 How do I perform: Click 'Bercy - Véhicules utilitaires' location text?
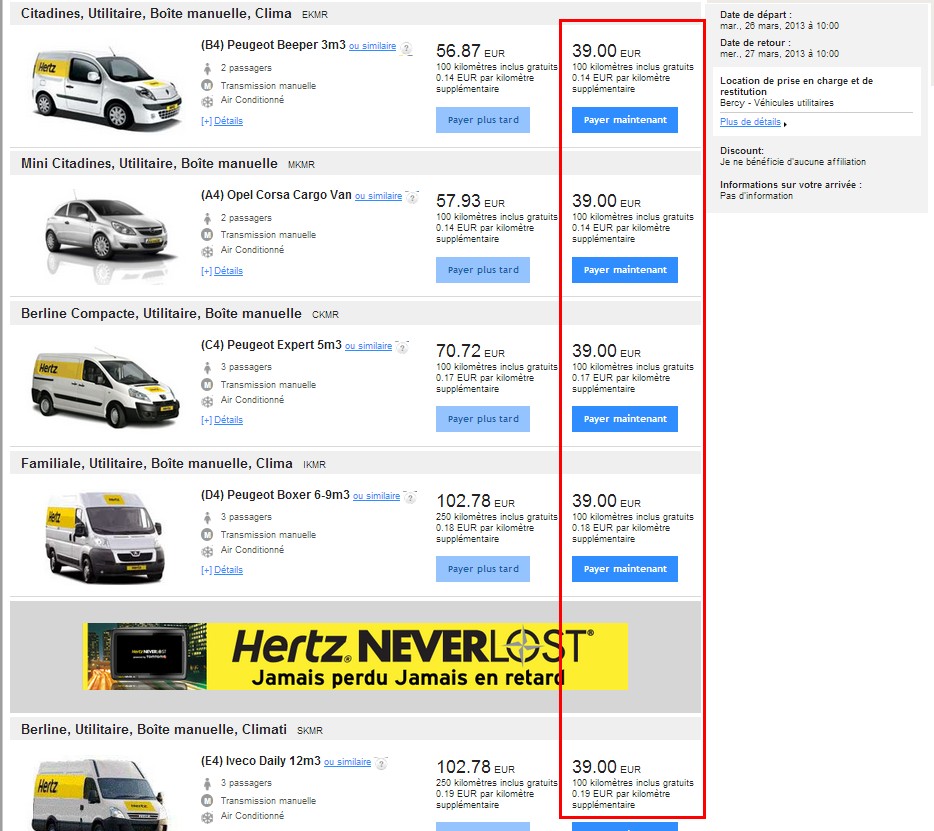coord(777,103)
